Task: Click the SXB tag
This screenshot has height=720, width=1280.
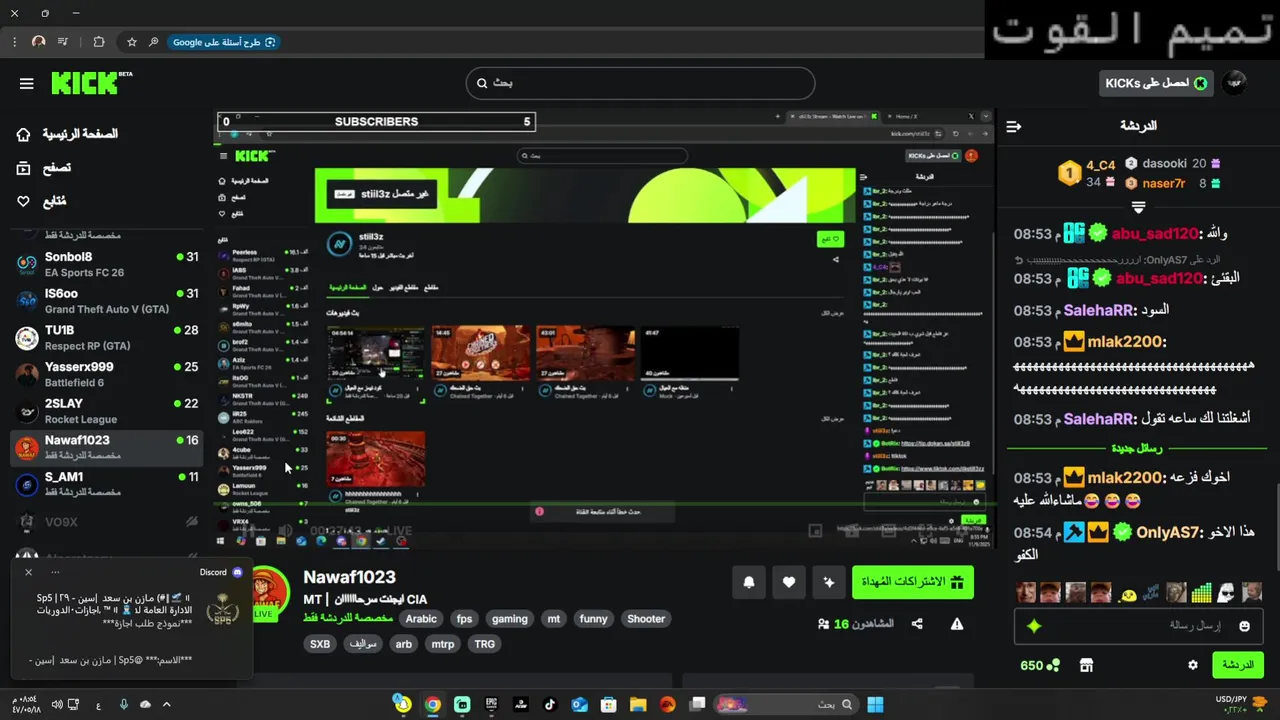Action: [x=320, y=644]
